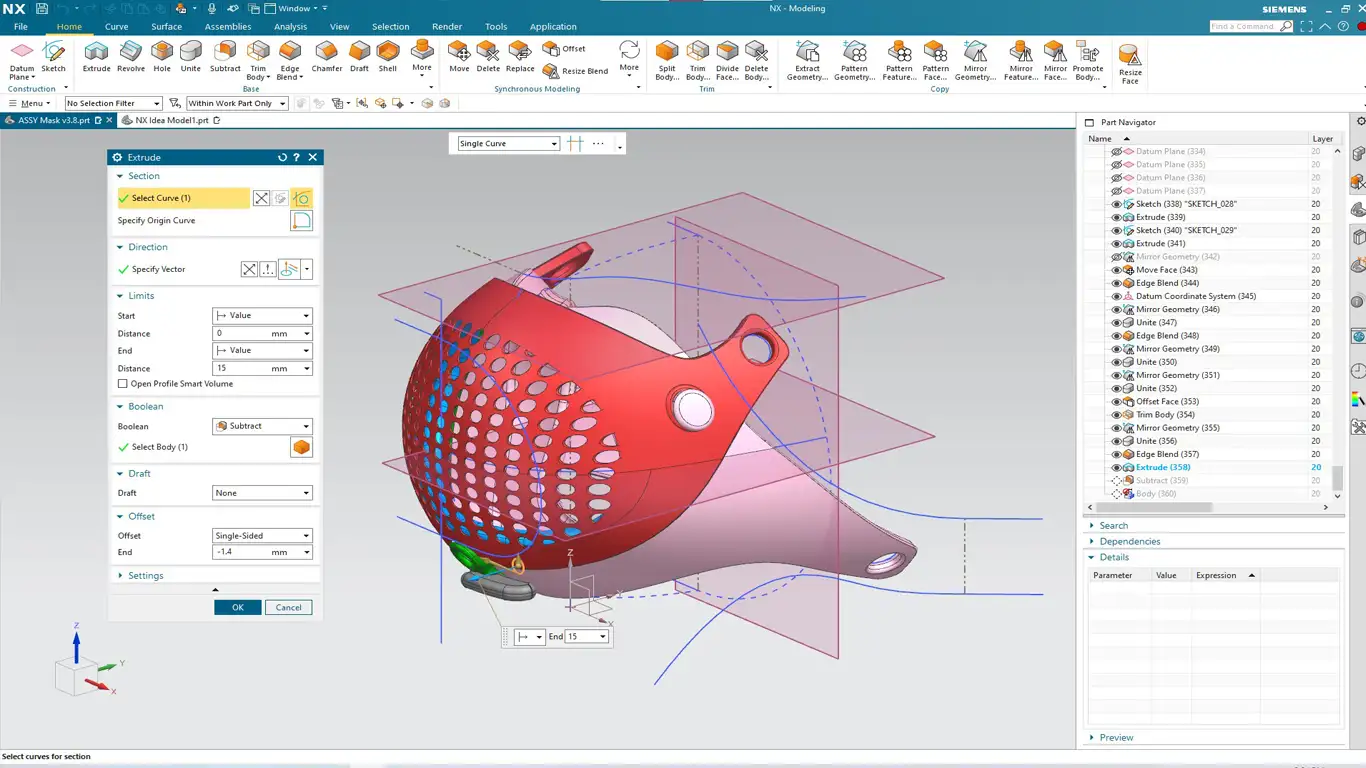
Task: Open the File menu
Action: pyautogui.click(x=20, y=27)
